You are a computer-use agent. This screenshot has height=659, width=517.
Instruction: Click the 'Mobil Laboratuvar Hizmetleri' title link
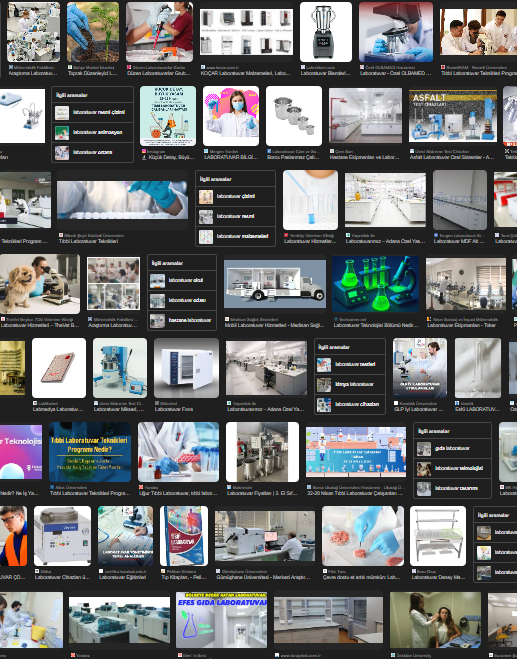pos(274,325)
